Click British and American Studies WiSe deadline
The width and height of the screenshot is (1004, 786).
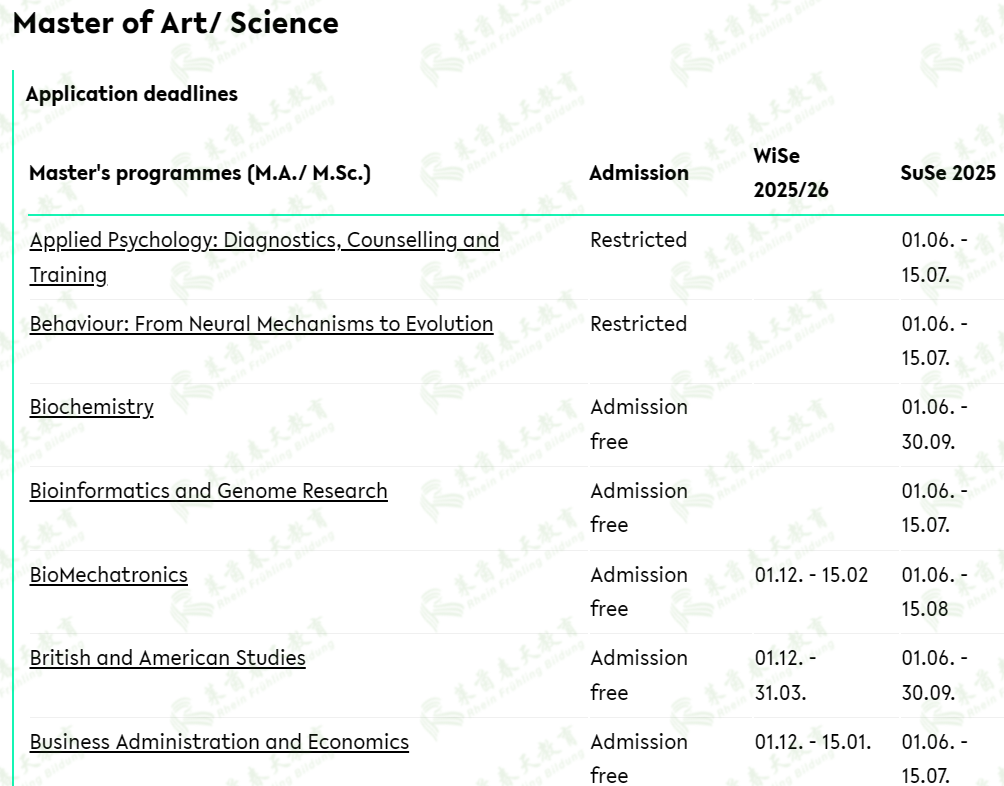(786, 675)
